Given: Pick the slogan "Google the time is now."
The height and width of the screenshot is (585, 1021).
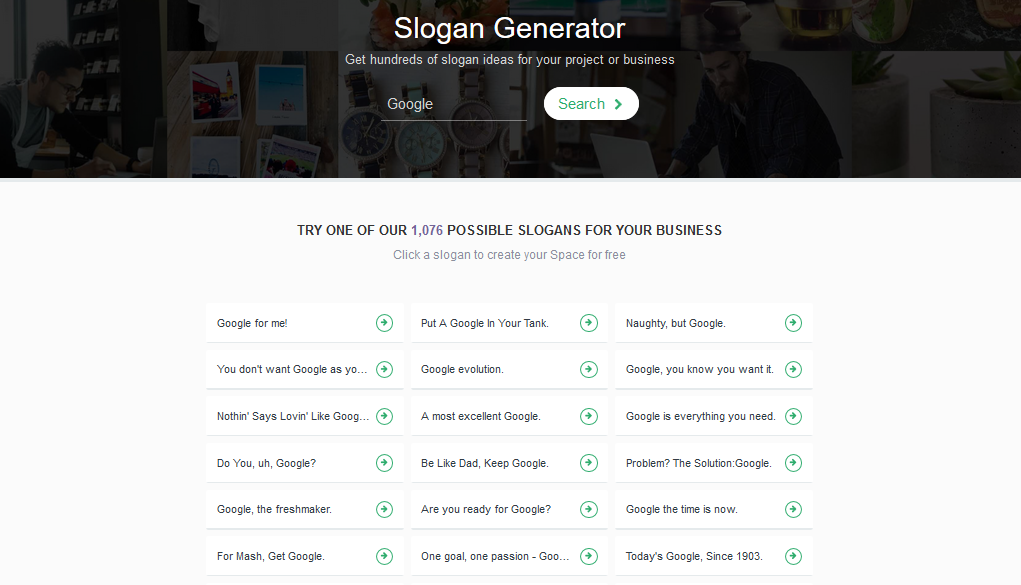Looking at the screenshot, I should [714, 509].
